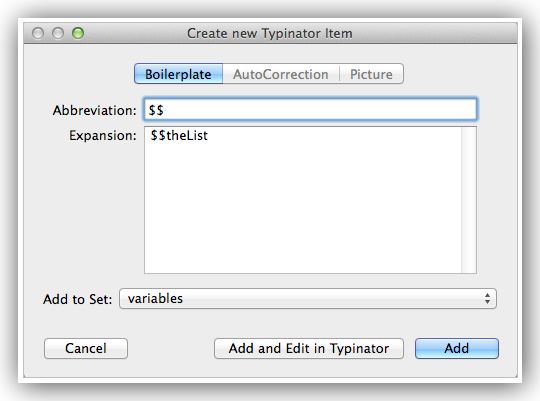Open the Picture tab

pos(371,74)
